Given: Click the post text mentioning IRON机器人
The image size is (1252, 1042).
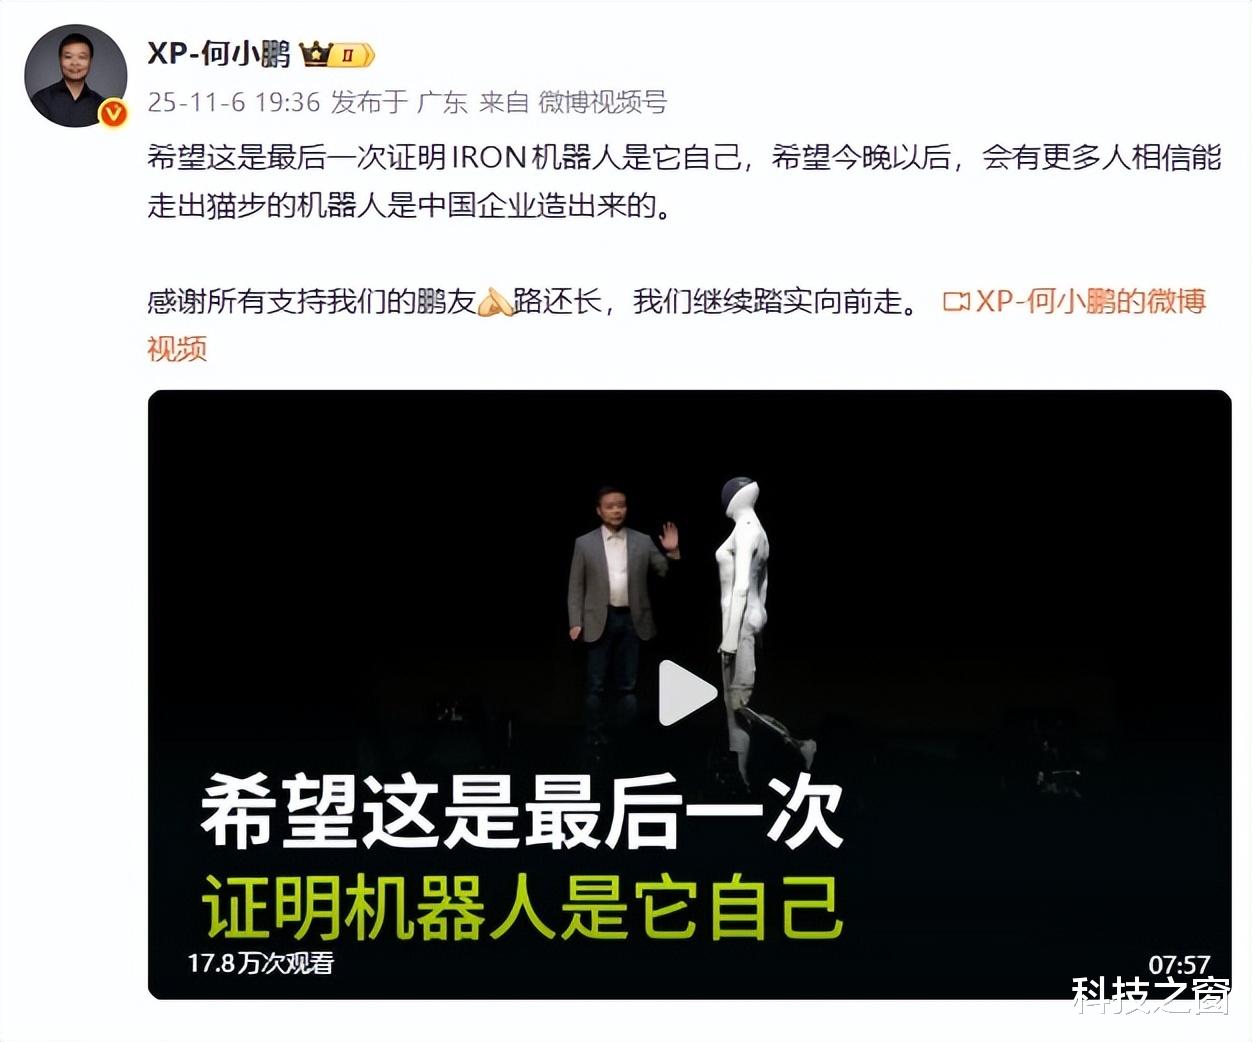Looking at the screenshot, I should tap(684, 181).
